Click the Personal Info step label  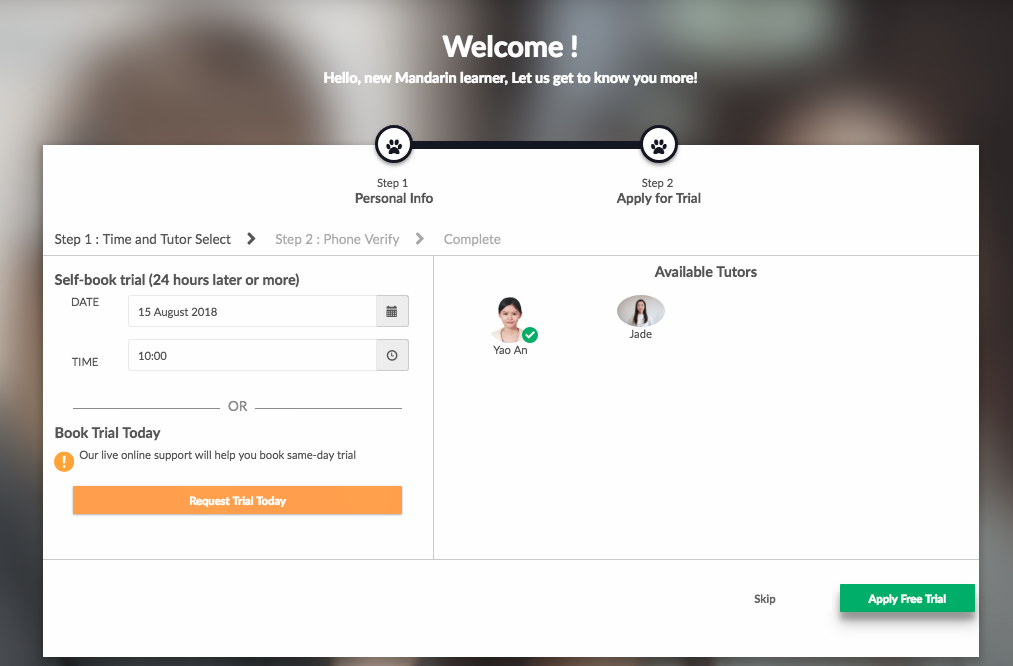click(393, 198)
